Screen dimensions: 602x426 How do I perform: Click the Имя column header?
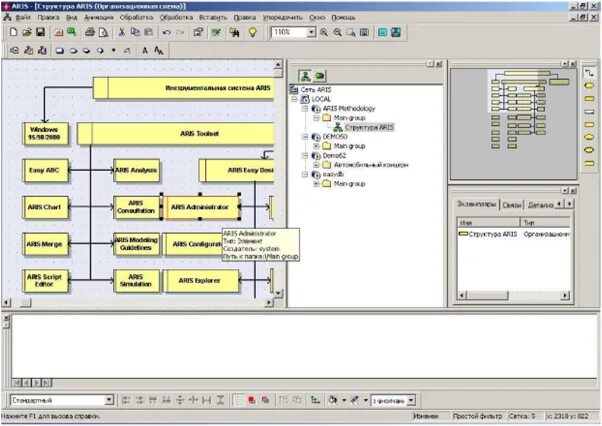click(488, 222)
